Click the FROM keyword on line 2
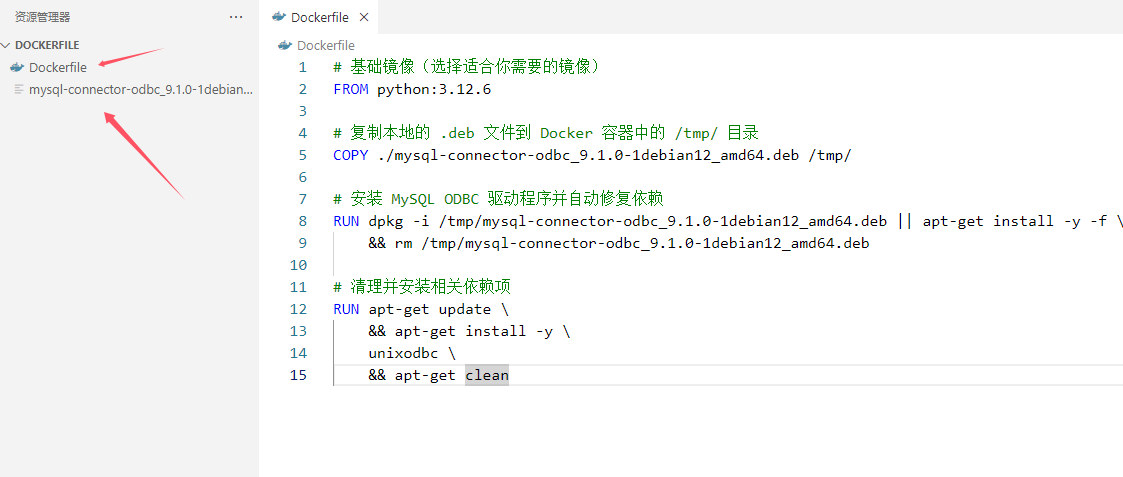 point(351,90)
